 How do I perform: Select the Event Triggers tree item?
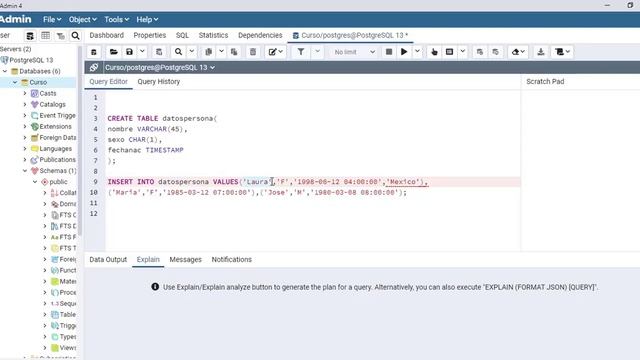point(58,116)
